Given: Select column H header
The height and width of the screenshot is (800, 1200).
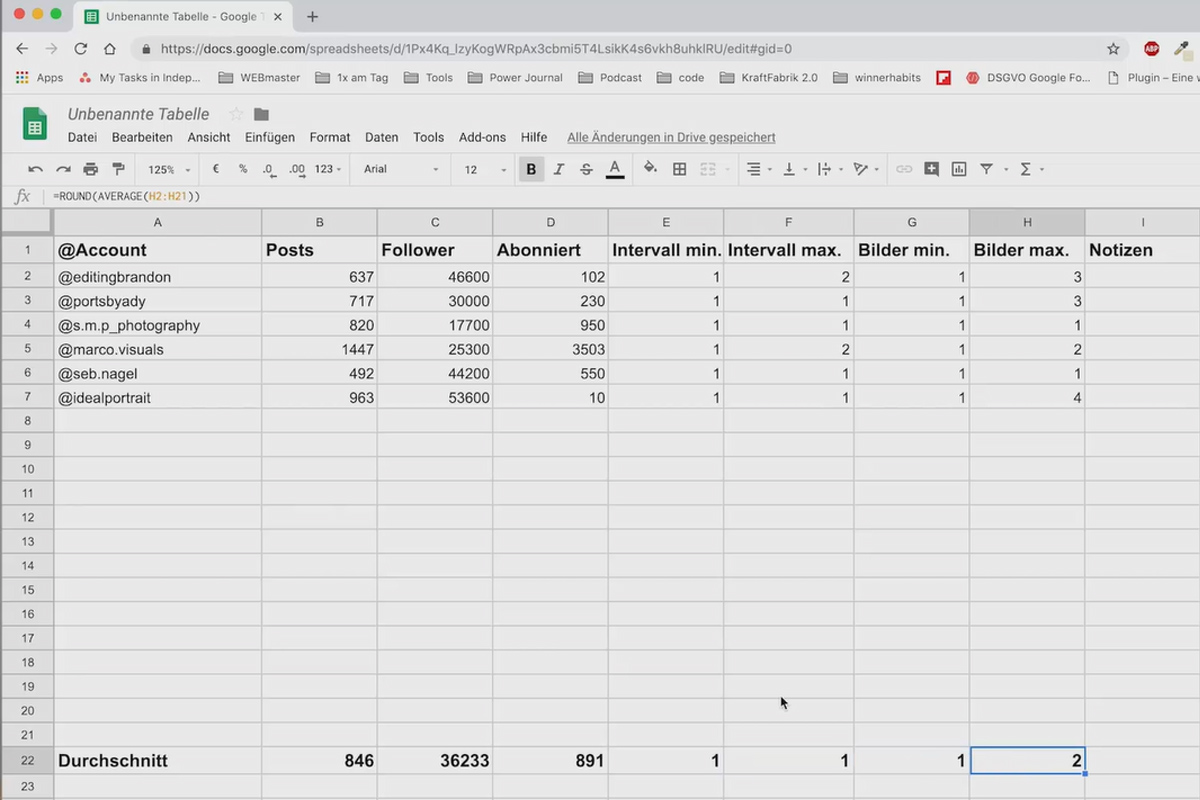Looking at the screenshot, I should point(1027,222).
